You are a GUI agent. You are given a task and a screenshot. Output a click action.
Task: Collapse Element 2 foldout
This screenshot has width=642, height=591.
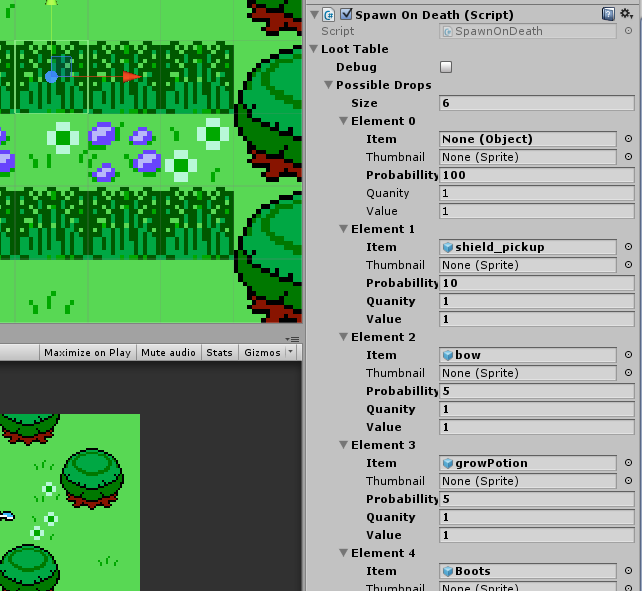click(x=344, y=337)
